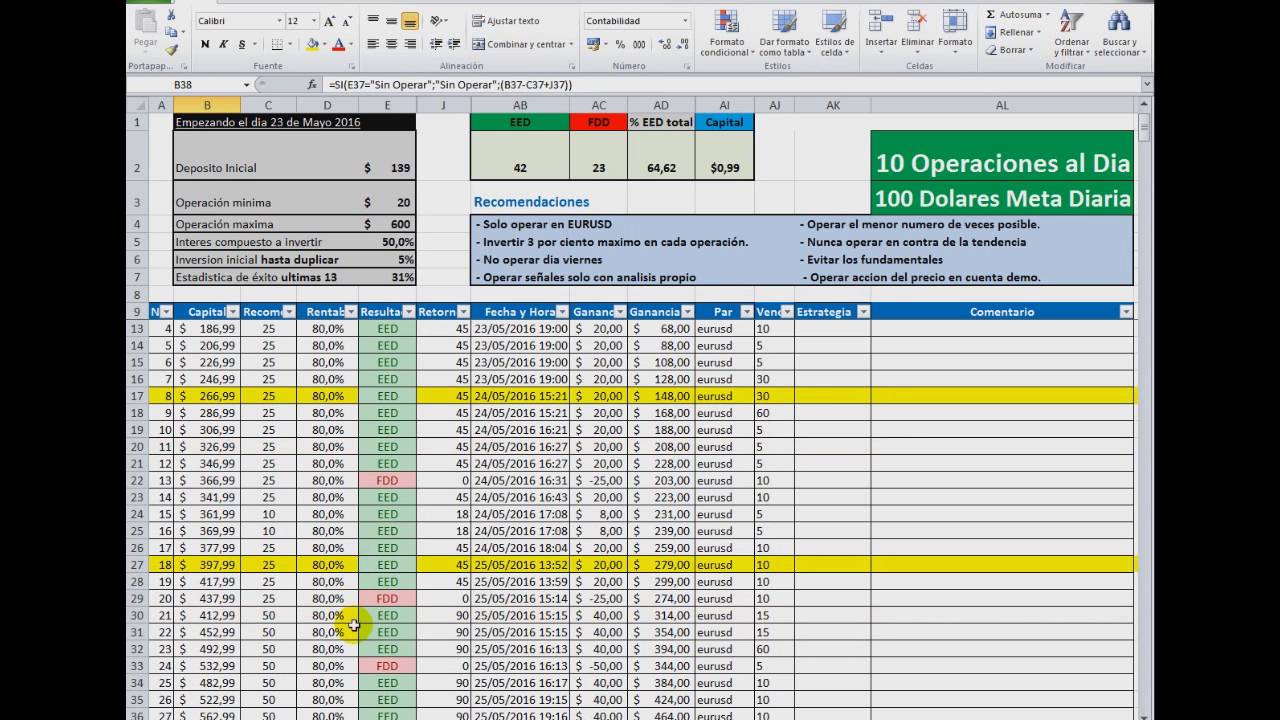Open the Resultado column filter dropdown

point(409,312)
